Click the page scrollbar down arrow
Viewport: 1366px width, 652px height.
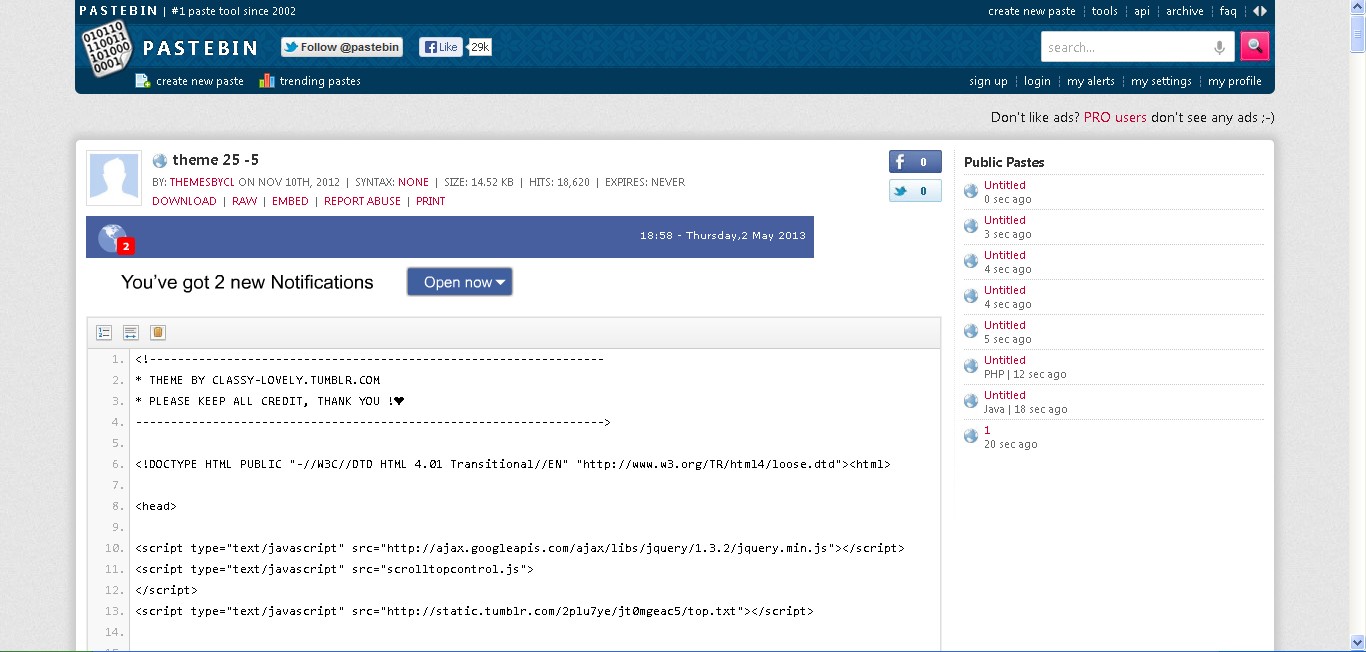(x=1357, y=642)
